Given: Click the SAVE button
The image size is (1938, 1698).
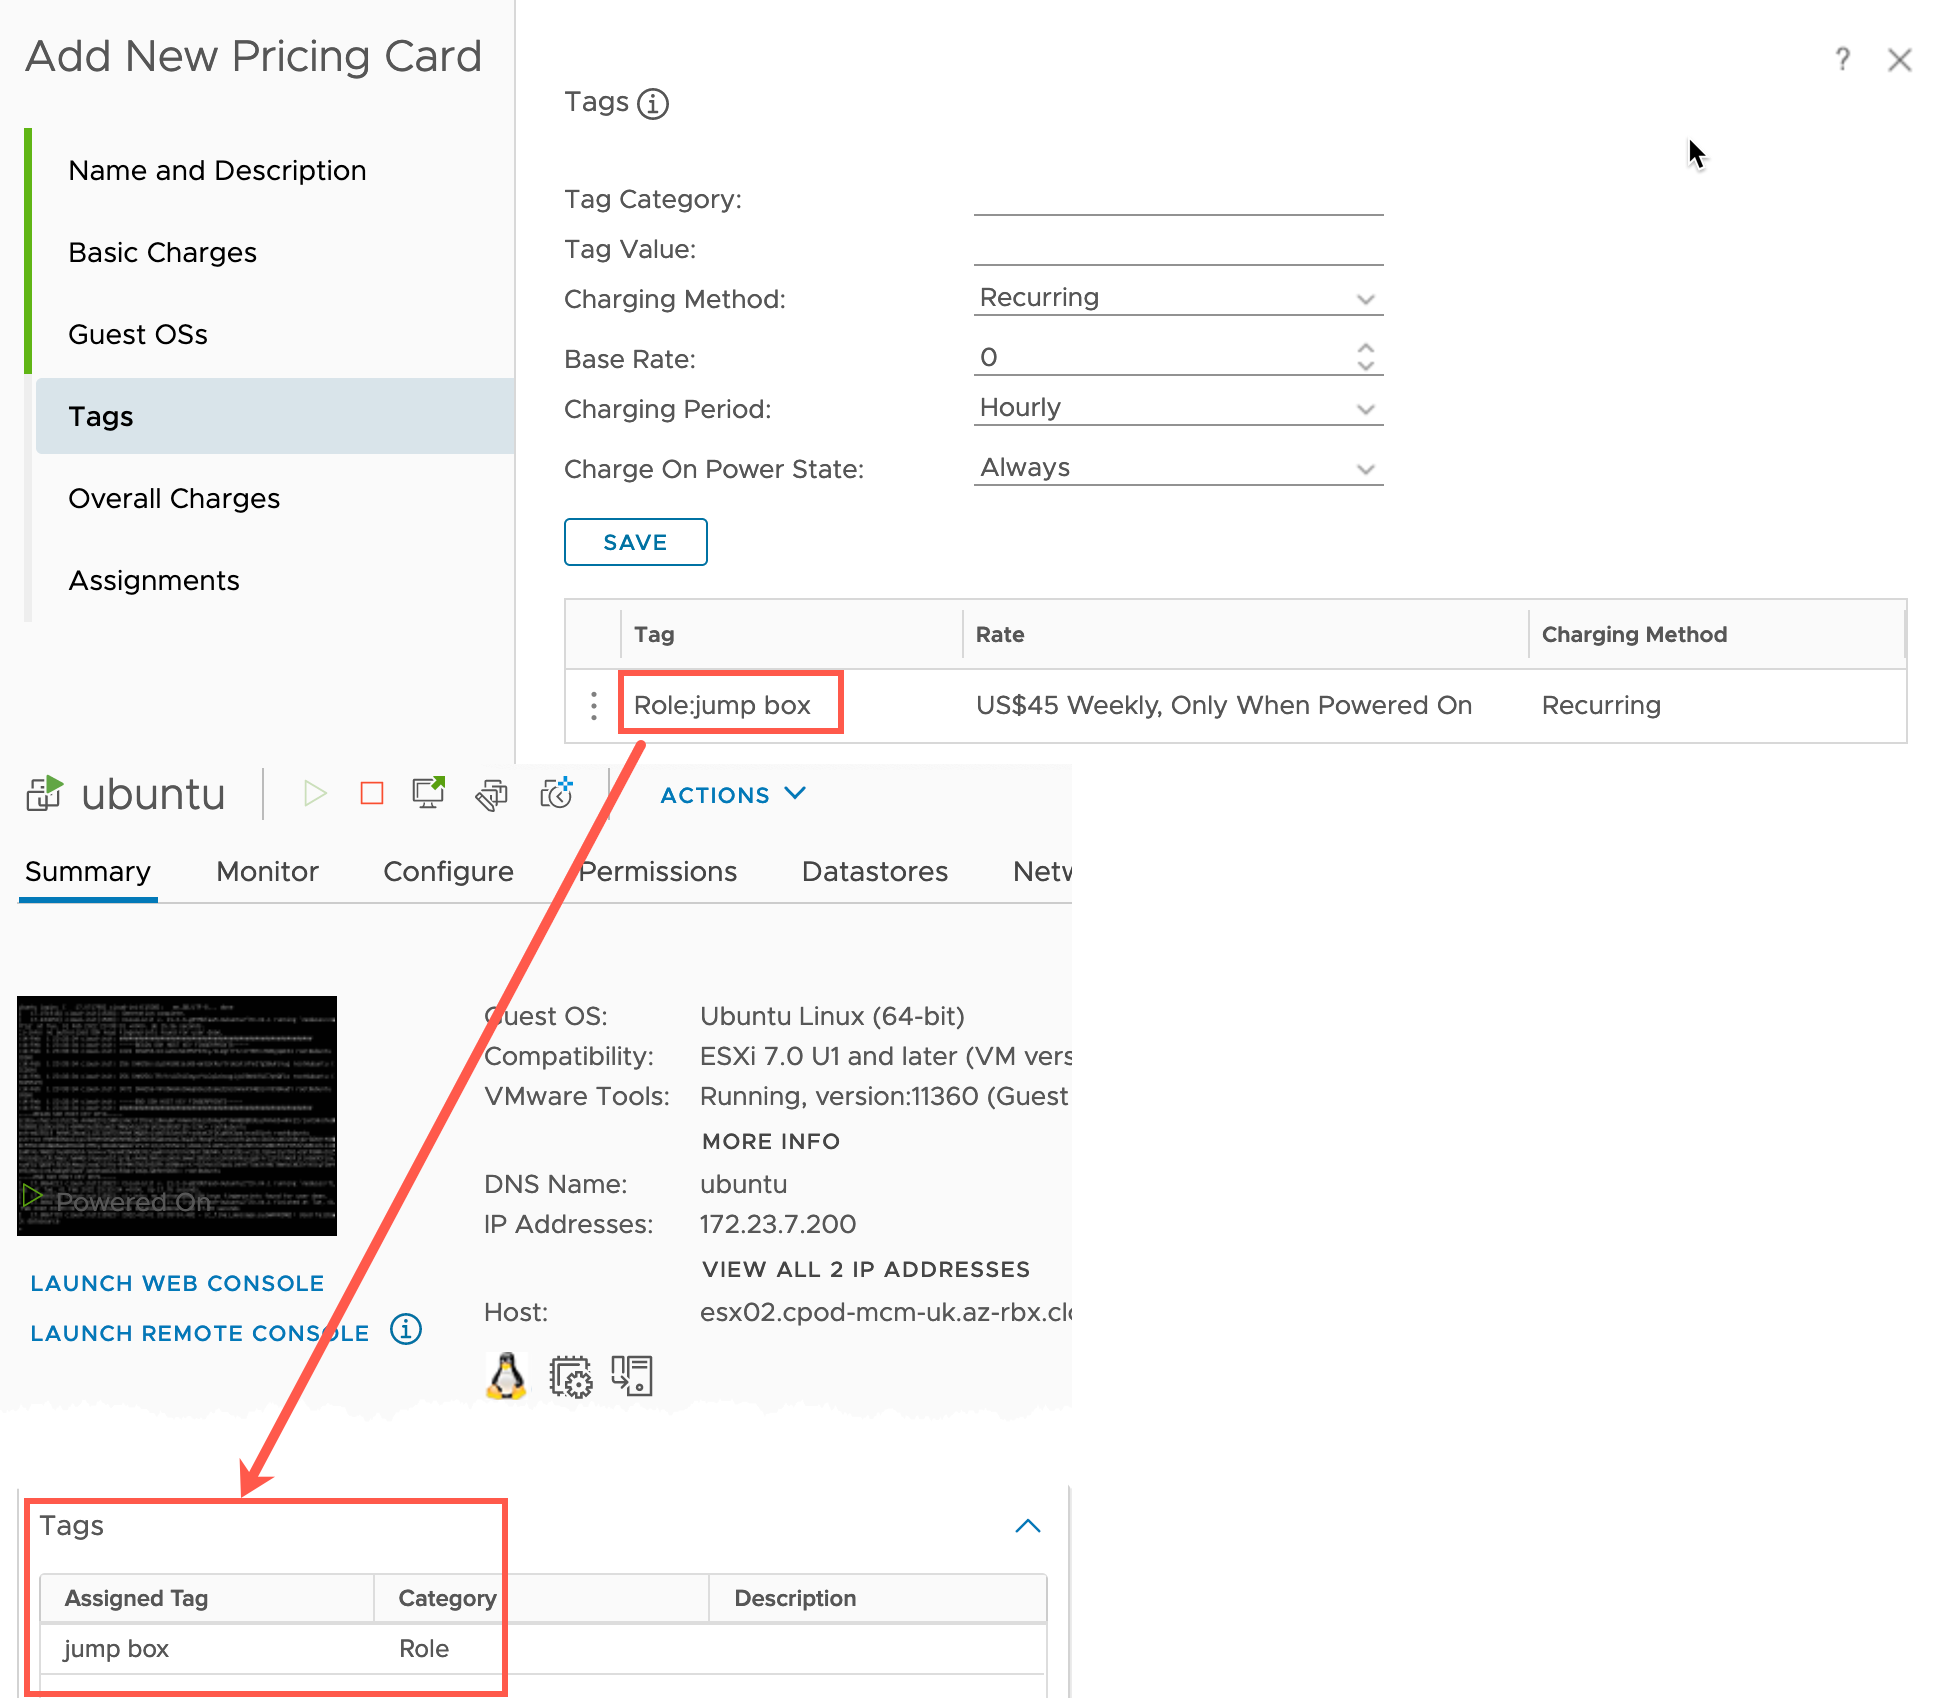Looking at the screenshot, I should 635,542.
